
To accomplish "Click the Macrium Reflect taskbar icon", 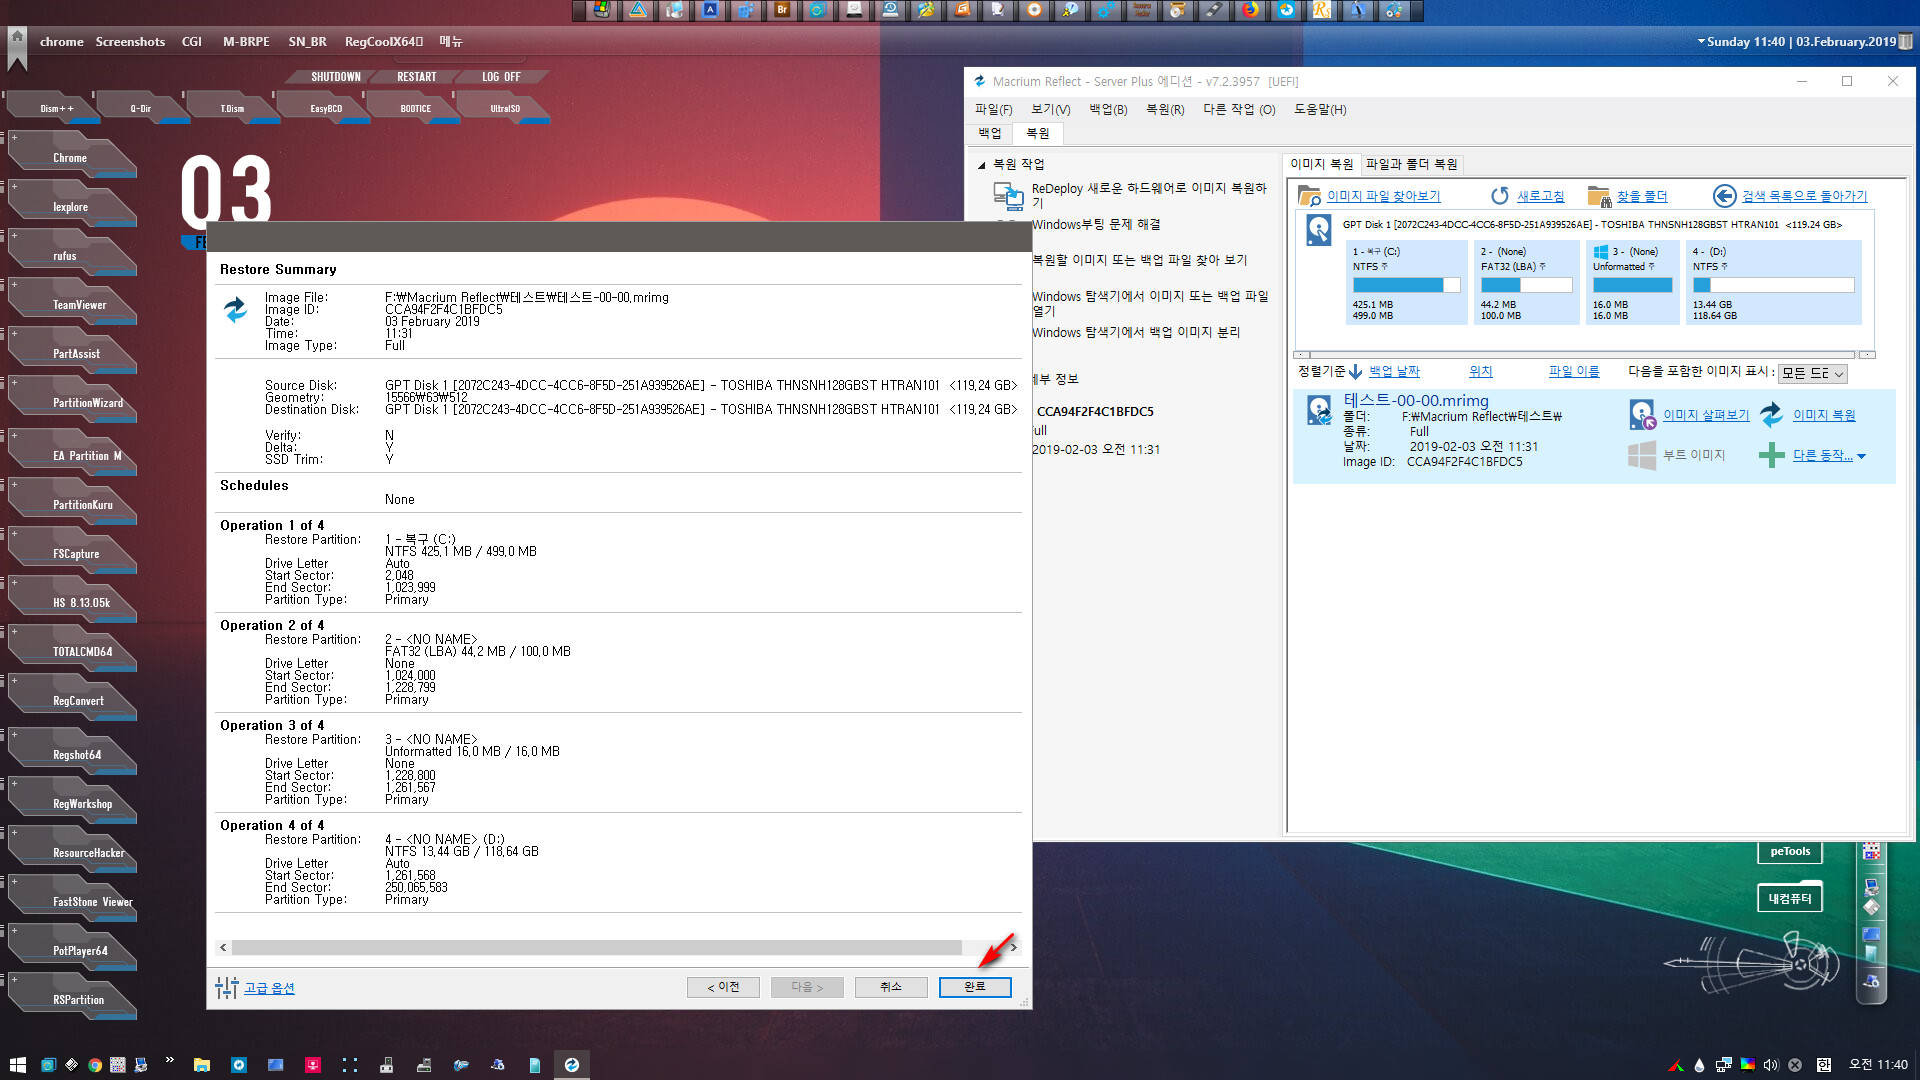I will [572, 1065].
